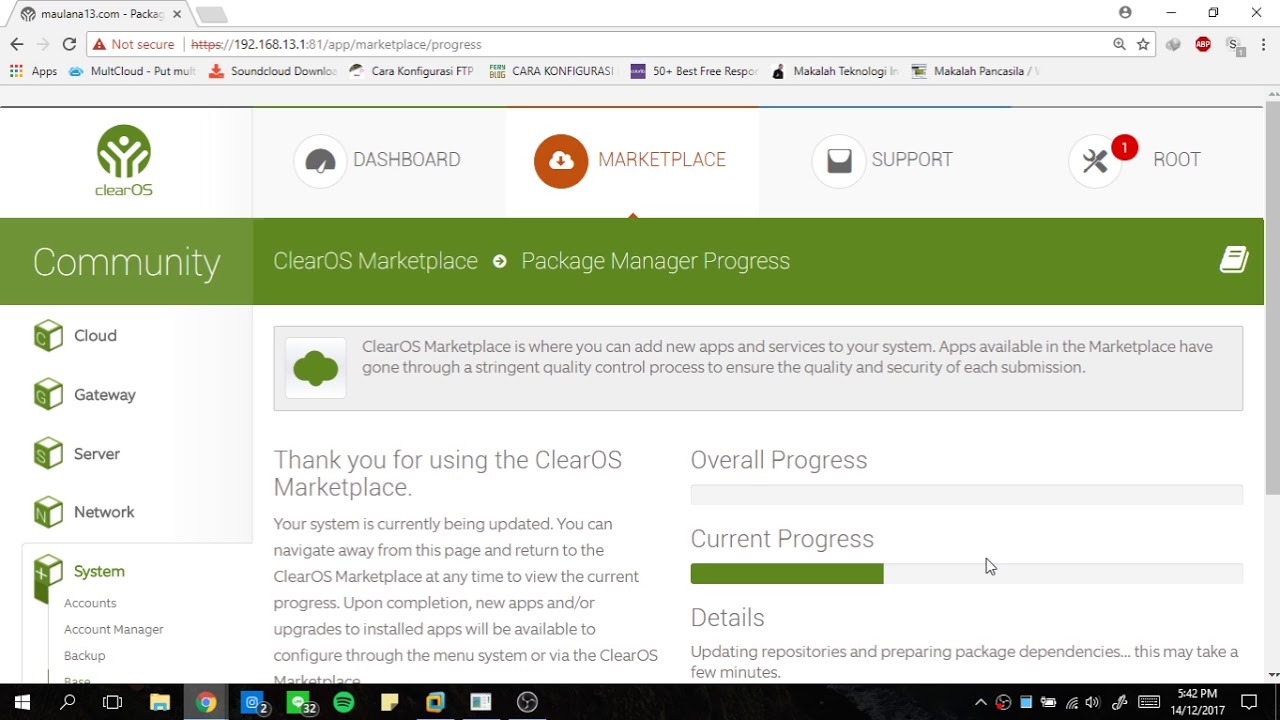Switch to the Dashboard tab
This screenshot has height=720, width=1280.
(379, 161)
